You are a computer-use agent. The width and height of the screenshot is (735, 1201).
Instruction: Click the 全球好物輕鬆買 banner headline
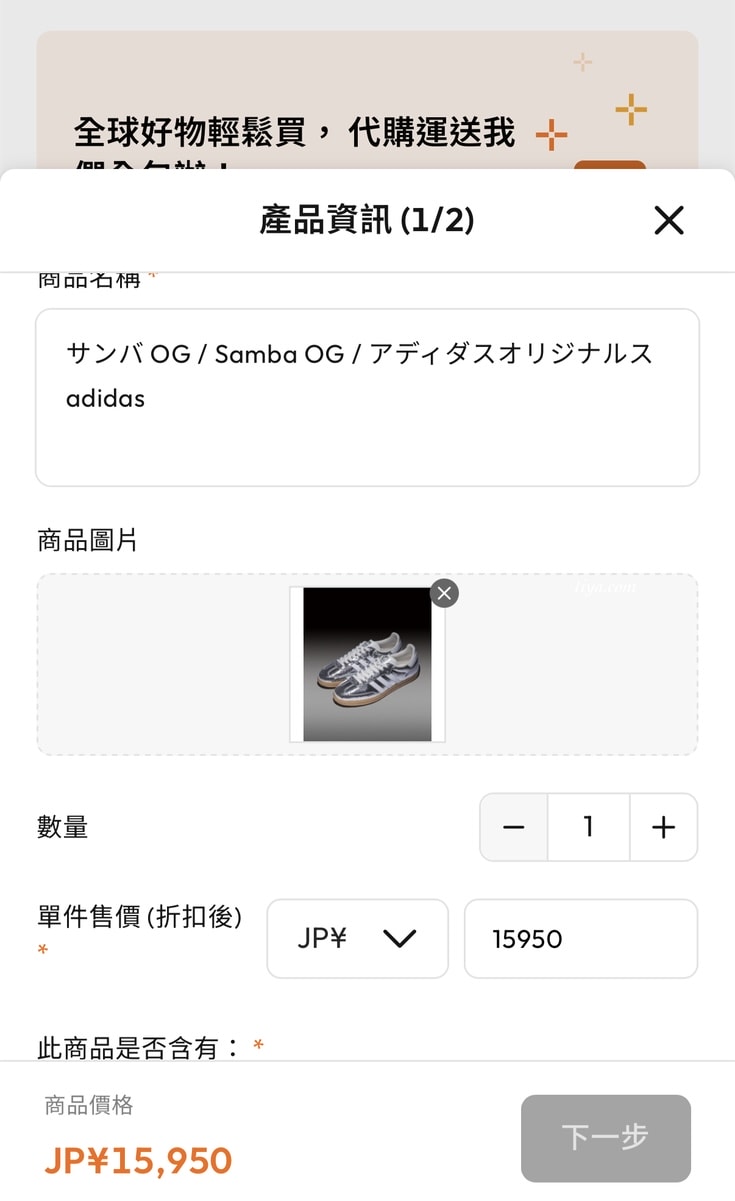(x=295, y=132)
